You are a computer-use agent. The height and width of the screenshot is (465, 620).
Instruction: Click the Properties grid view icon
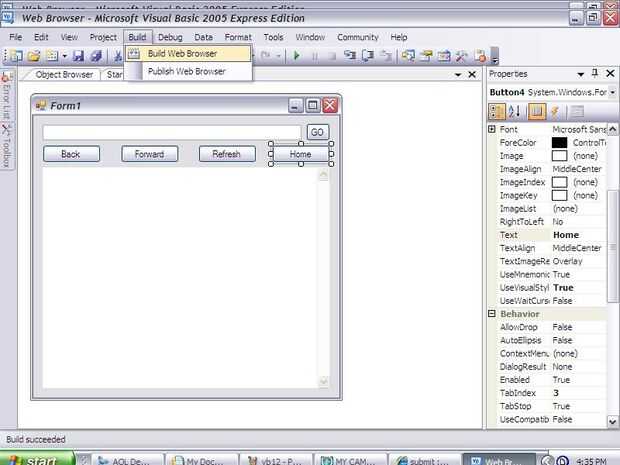pos(537,112)
